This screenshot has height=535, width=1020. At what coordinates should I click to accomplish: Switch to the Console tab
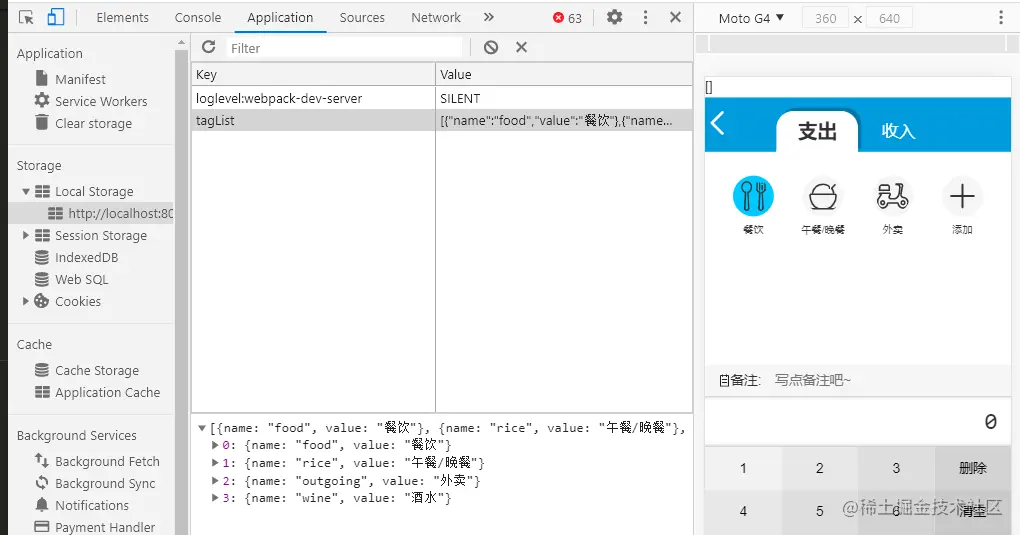(x=198, y=18)
